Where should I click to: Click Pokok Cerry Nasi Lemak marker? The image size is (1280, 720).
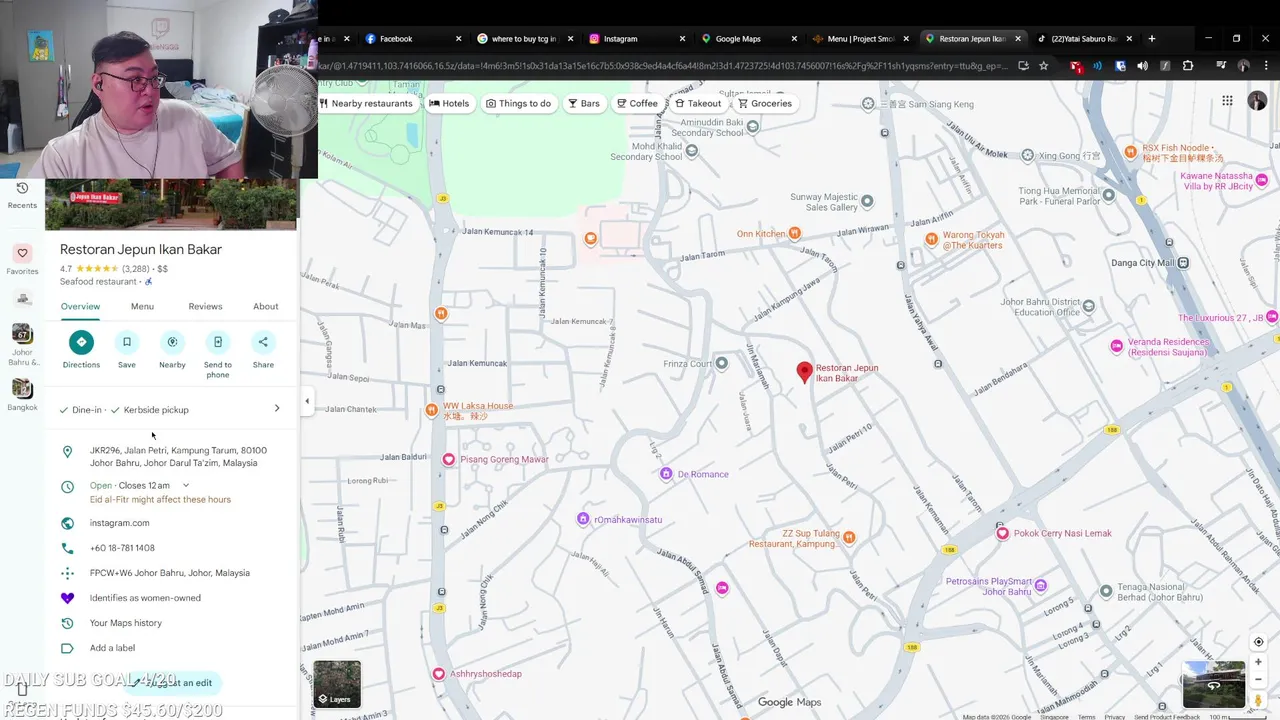click(1002, 533)
